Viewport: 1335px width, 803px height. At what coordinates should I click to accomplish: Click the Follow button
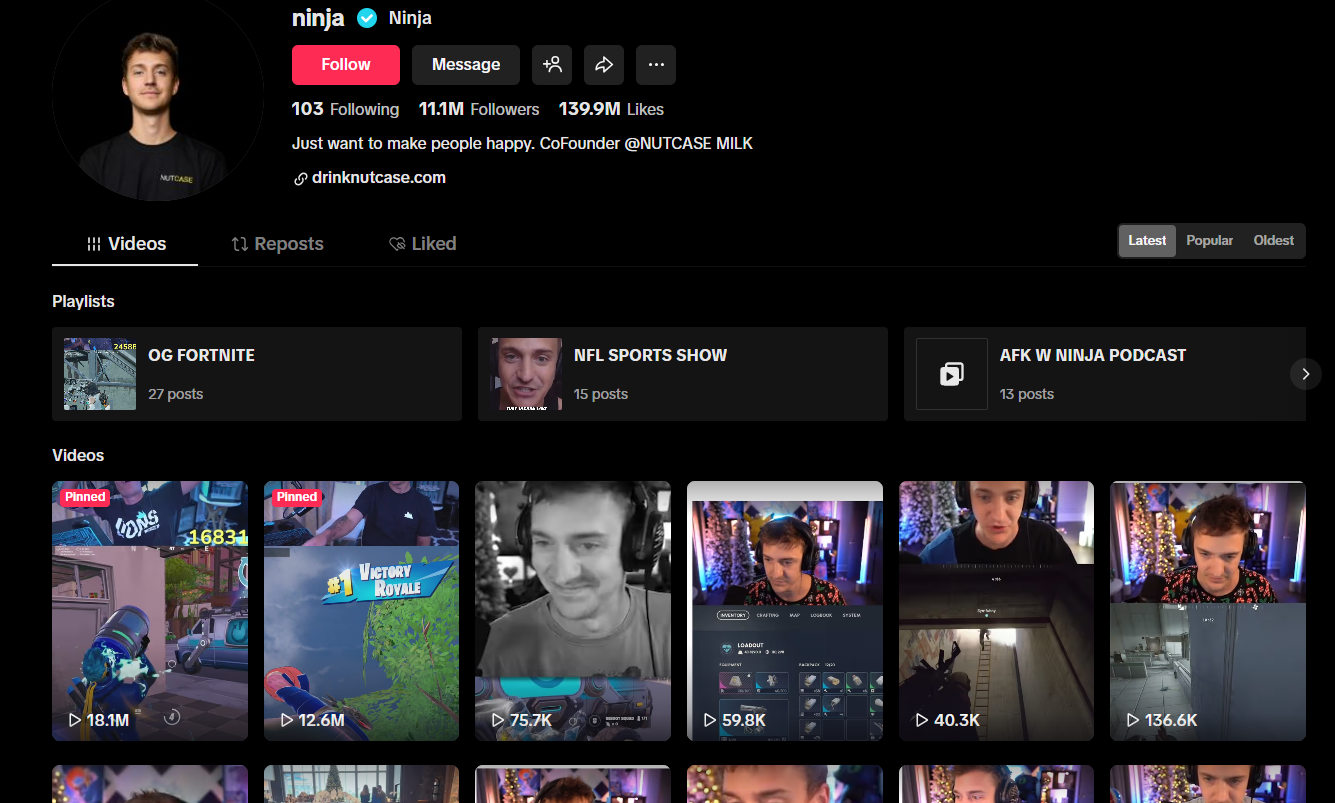[x=345, y=64]
